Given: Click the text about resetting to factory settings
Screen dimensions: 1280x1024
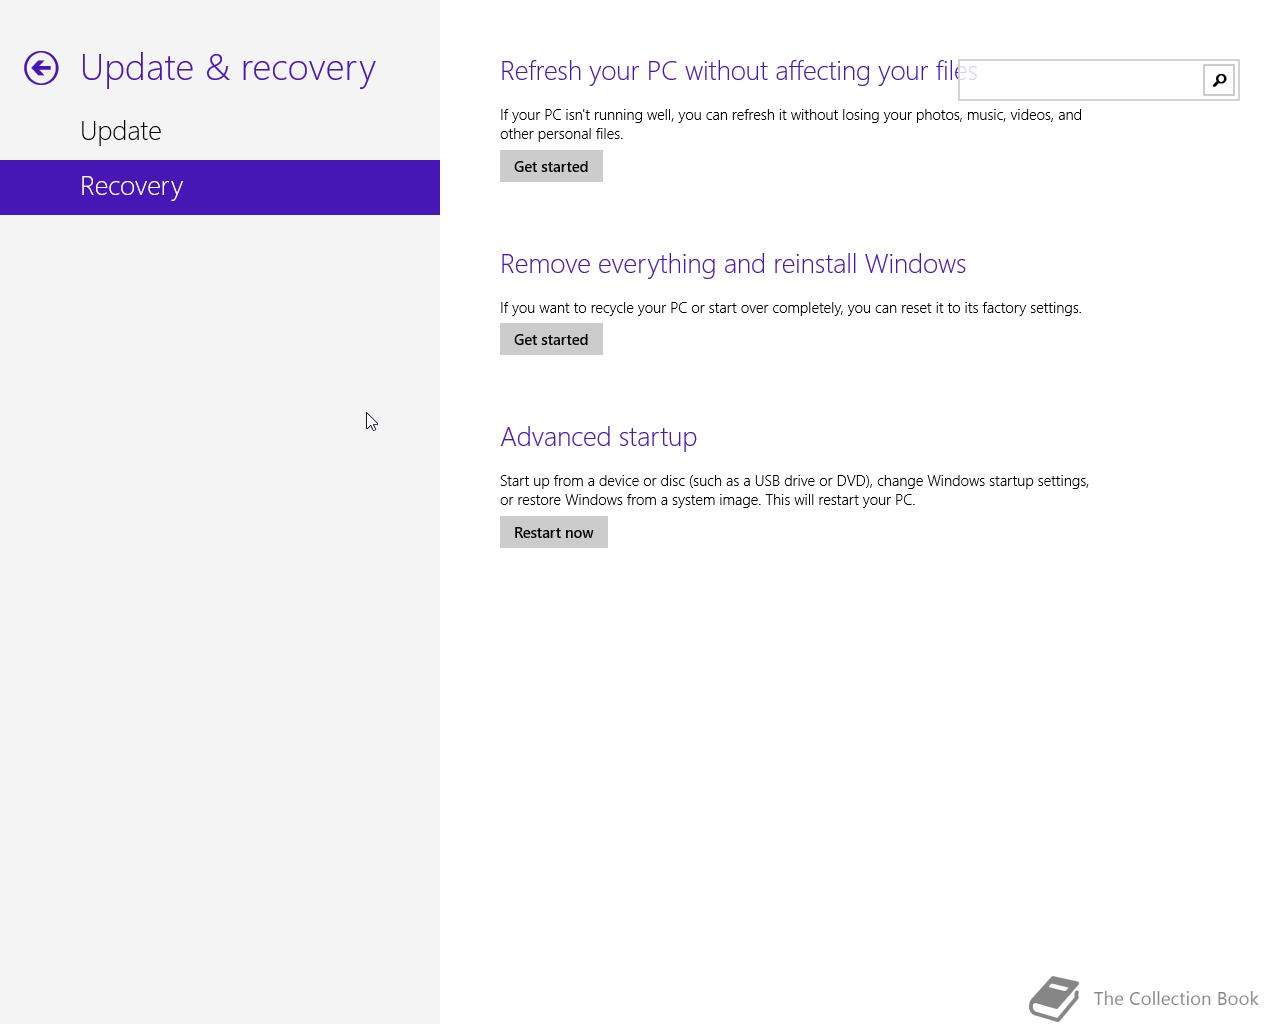Looking at the screenshot, I should [791, 308].
